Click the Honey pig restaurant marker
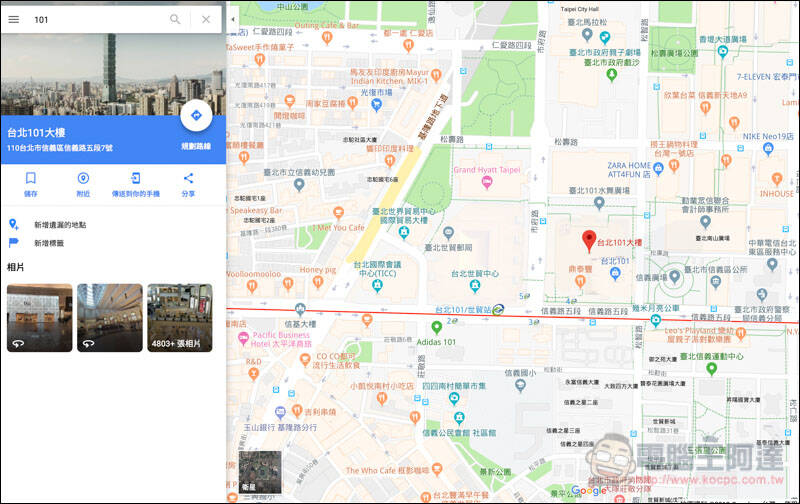The image size is (800, 504). pos(318,281)
